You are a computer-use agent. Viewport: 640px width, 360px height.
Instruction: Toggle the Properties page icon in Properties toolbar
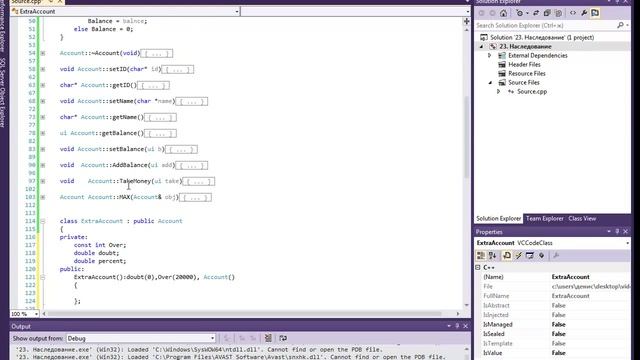[507, 256]
